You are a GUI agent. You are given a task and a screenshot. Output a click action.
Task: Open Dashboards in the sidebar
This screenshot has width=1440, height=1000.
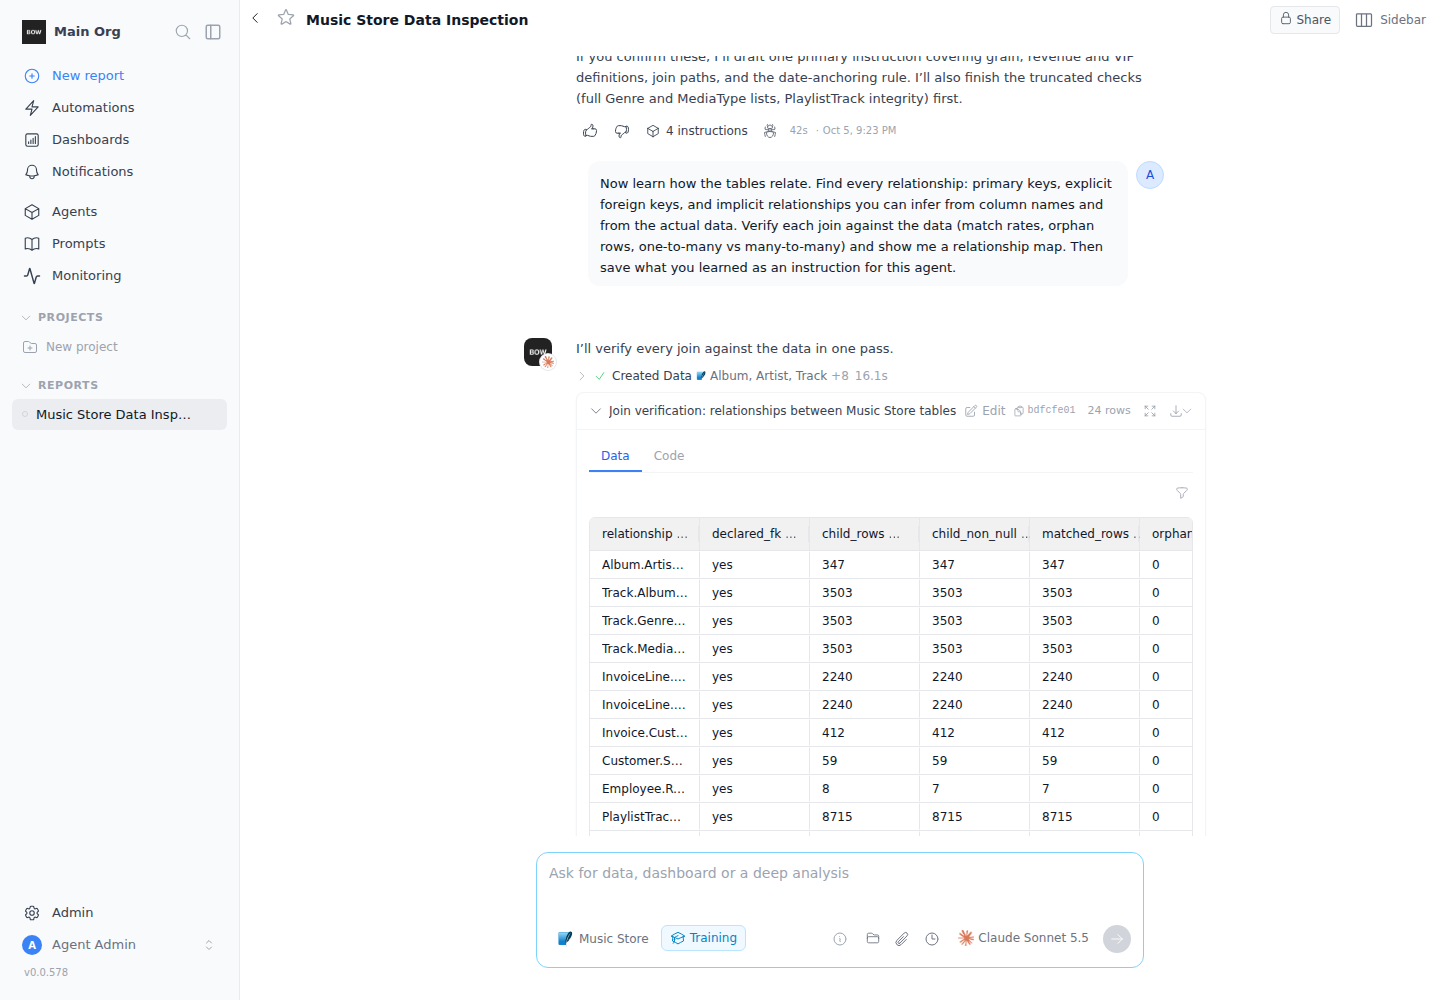(x=90, y=140)
